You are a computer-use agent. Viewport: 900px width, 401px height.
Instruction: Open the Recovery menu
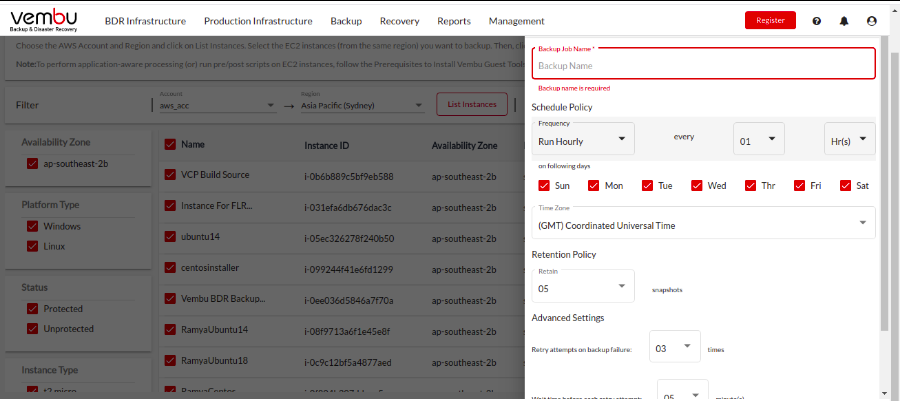(399, 21)
